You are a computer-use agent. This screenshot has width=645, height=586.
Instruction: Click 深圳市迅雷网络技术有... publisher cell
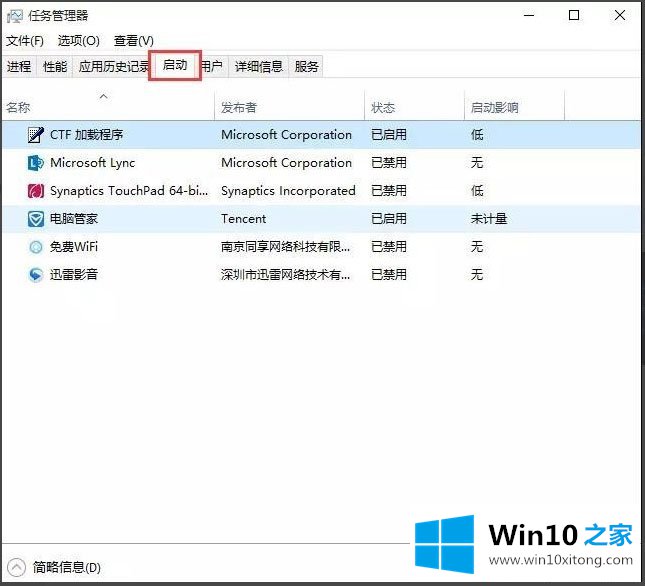point(285,275)
